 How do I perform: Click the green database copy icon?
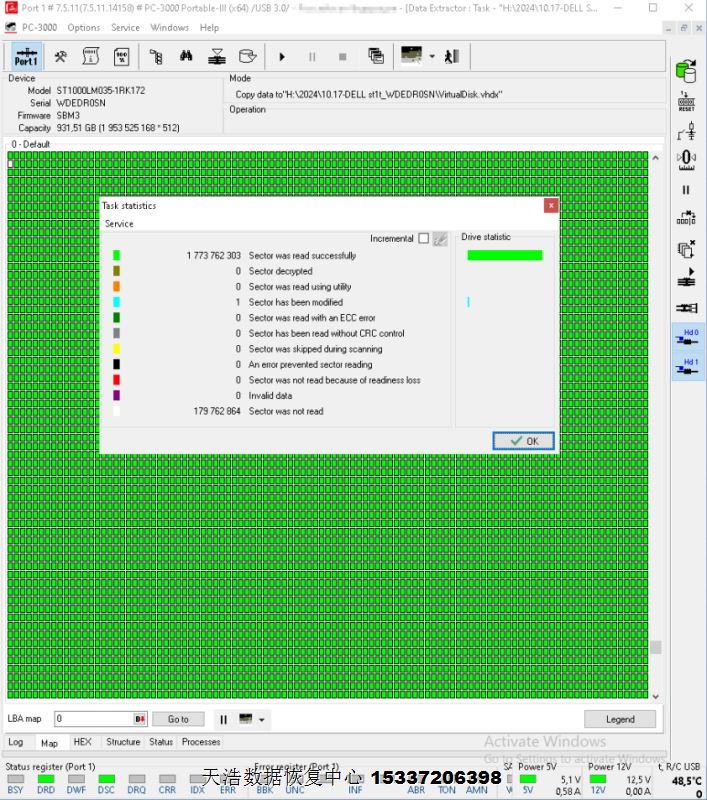pos(686,71)
